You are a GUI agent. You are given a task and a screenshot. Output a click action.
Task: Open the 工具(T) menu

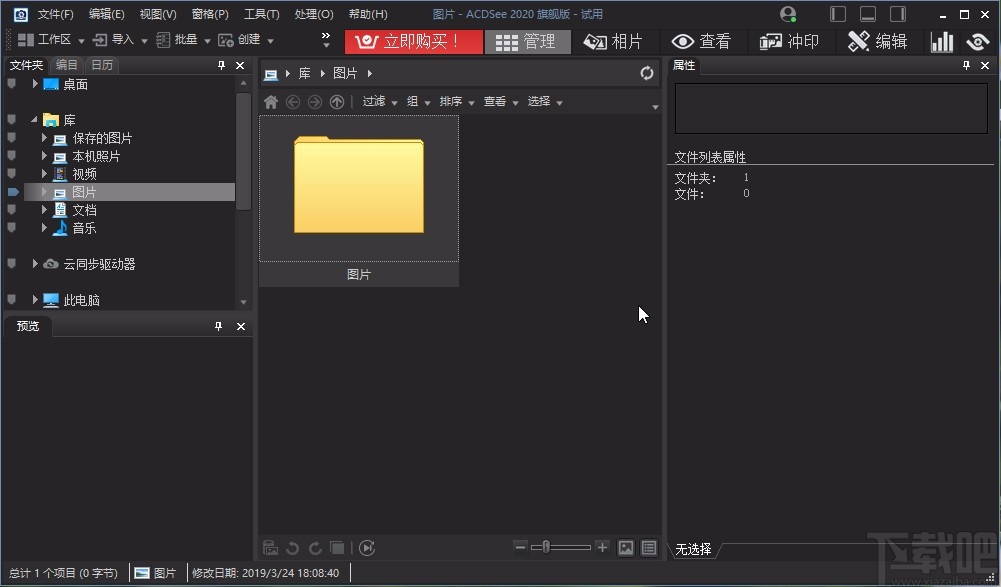[261, 14]
